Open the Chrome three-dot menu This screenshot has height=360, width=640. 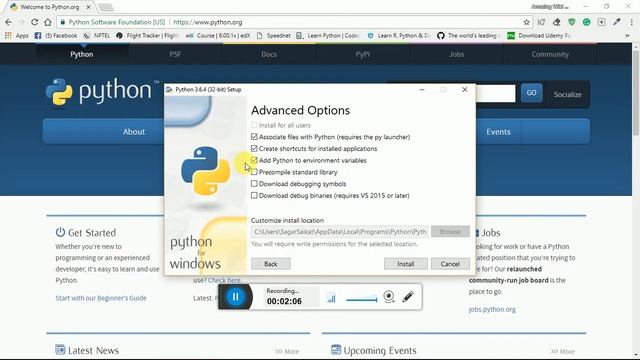pos(631,22)
